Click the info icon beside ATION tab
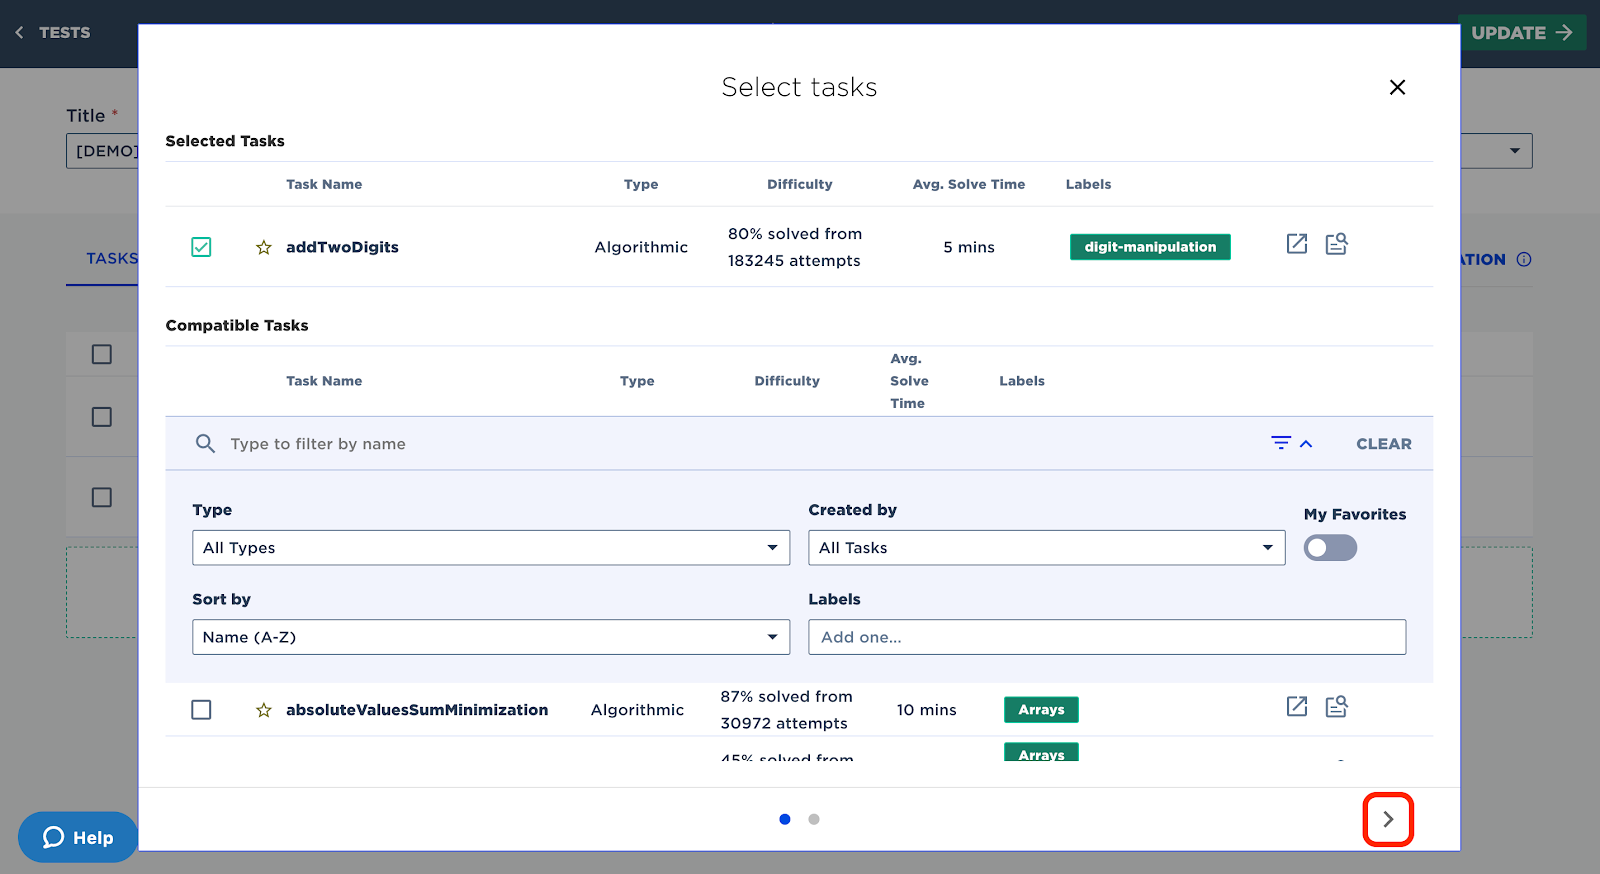Screen dimensions: 1600x874 [1524, 259]
